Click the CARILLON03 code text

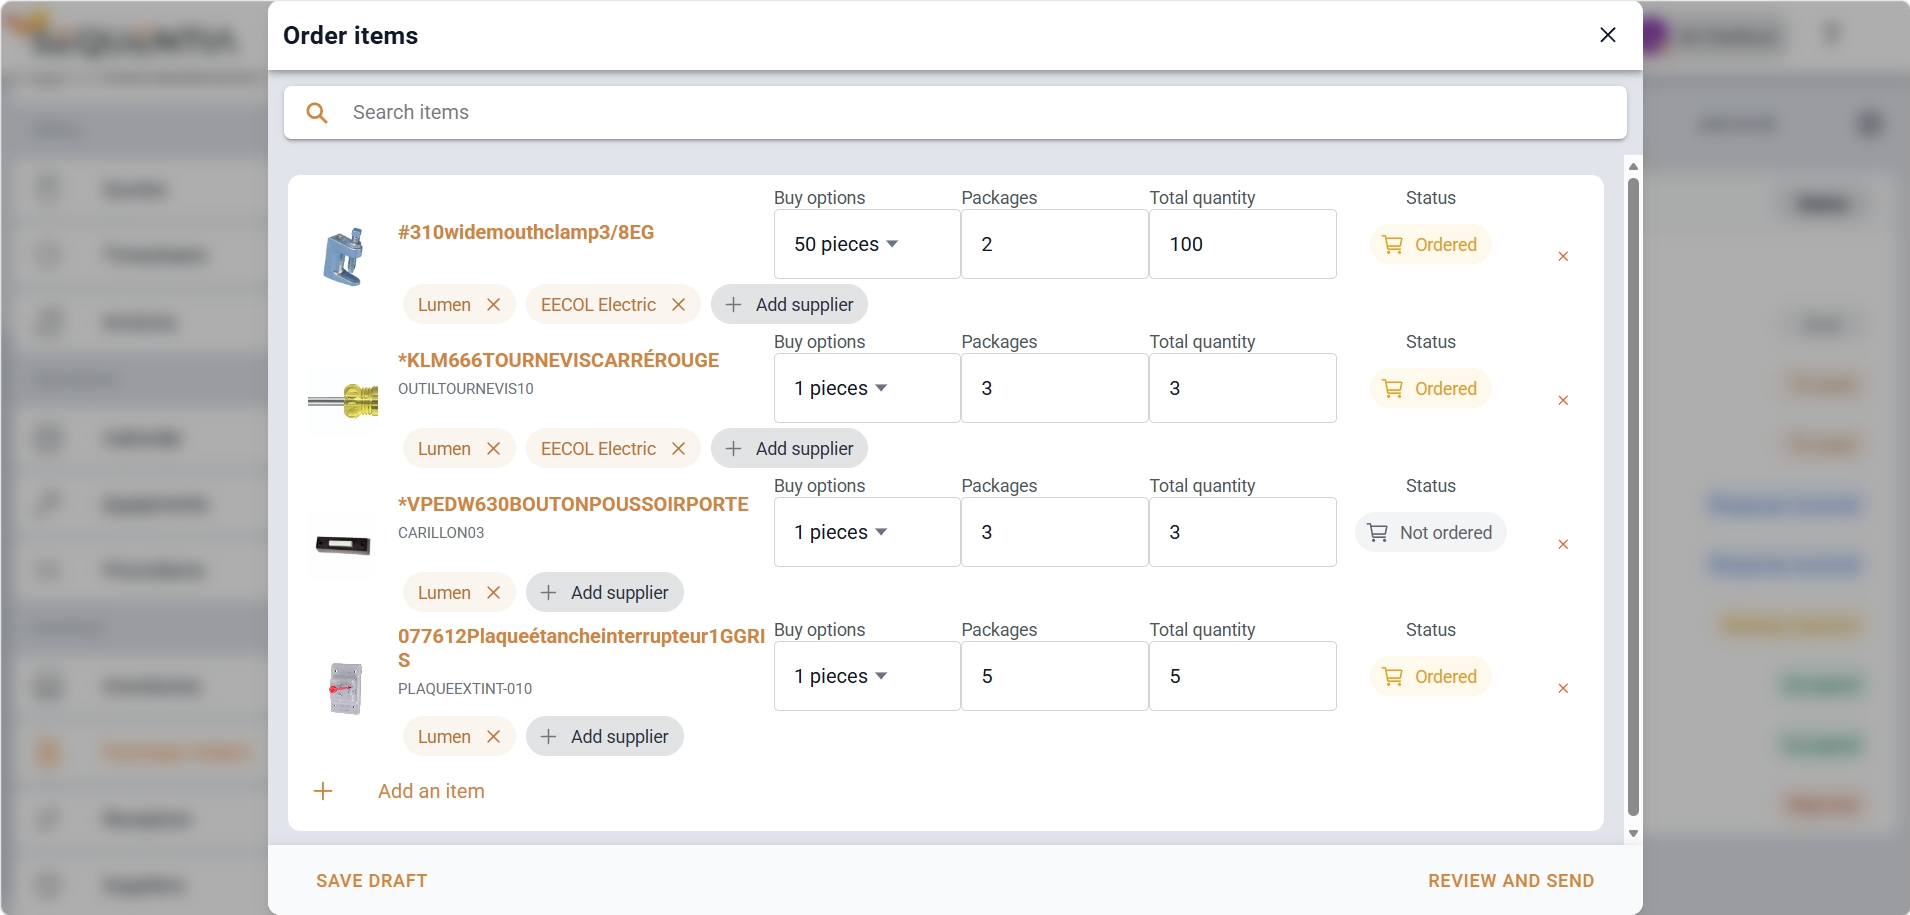point(441,532)
